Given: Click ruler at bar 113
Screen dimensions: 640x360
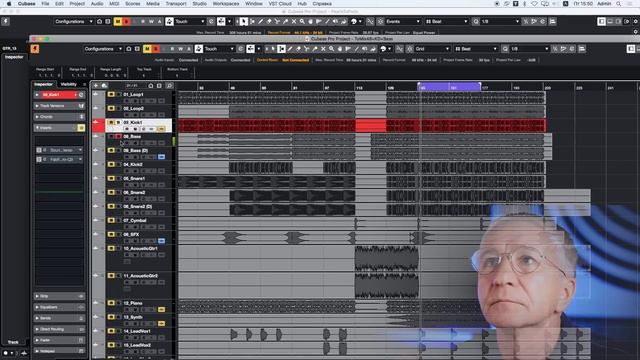Looking at the screenshot, I should tap(360, 87).
